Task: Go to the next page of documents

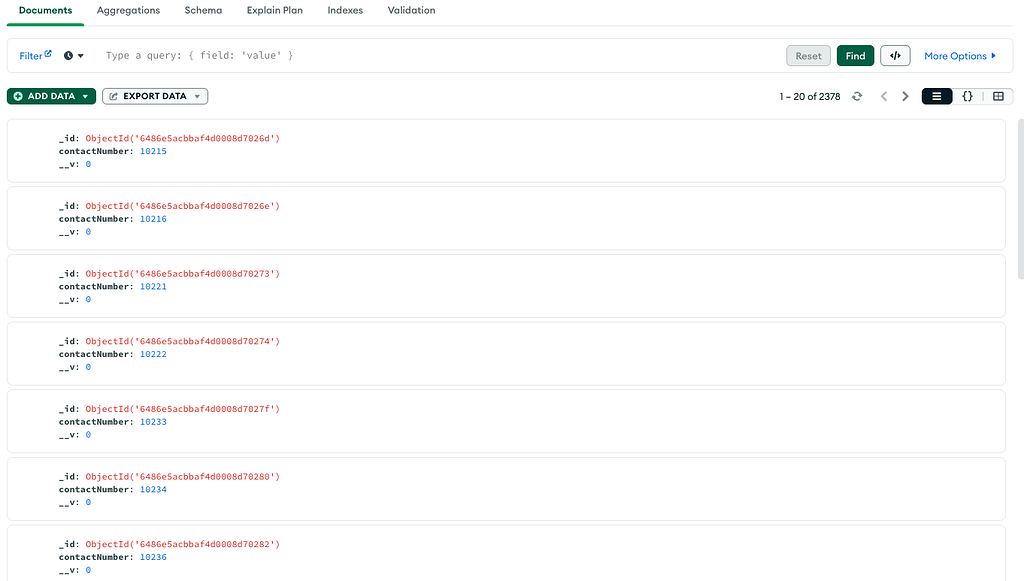Action: click(905, 96)
